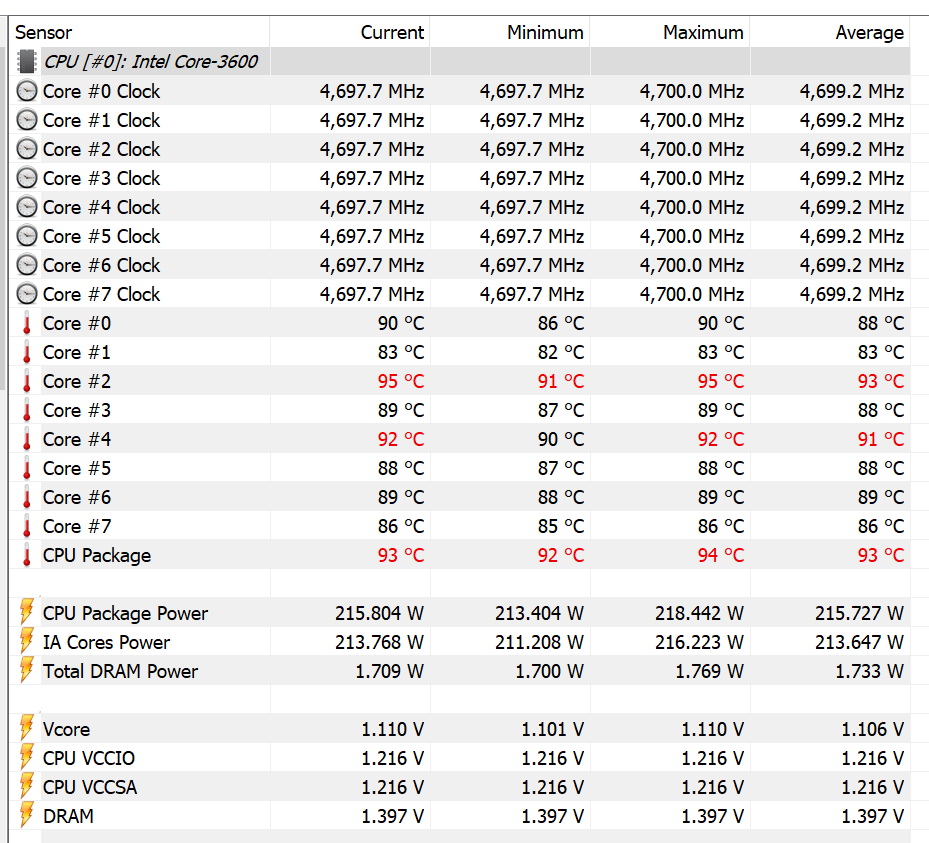Click the Vcore average value 1.106 V
929x843 pixels.
coord(873,729)
